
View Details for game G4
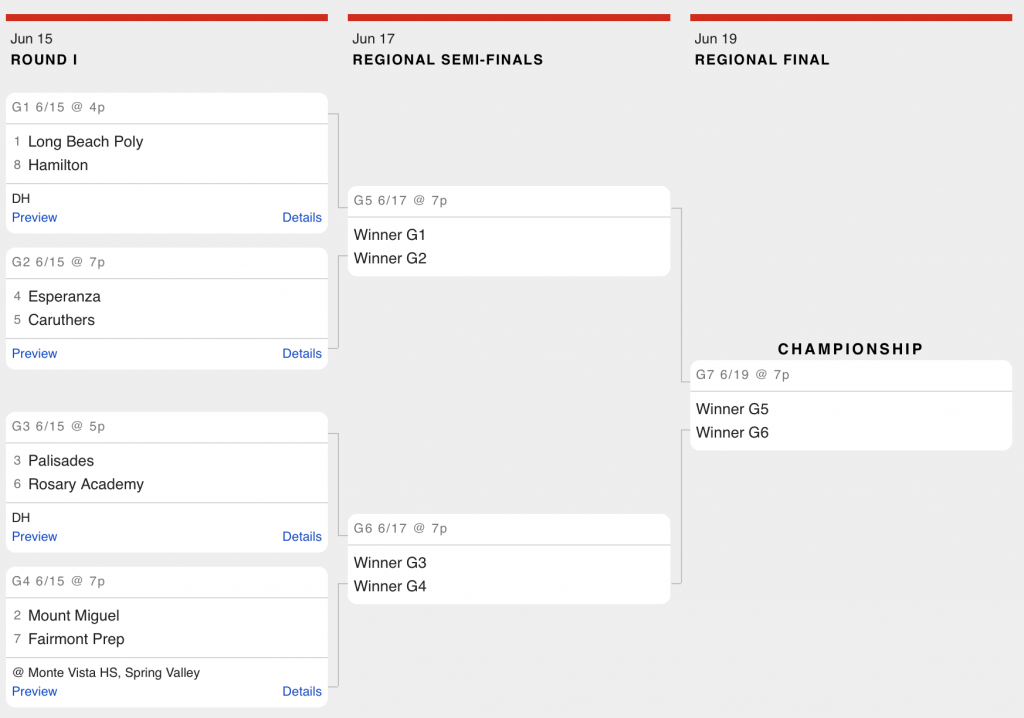pyautogui.click(x=302, y=691)
